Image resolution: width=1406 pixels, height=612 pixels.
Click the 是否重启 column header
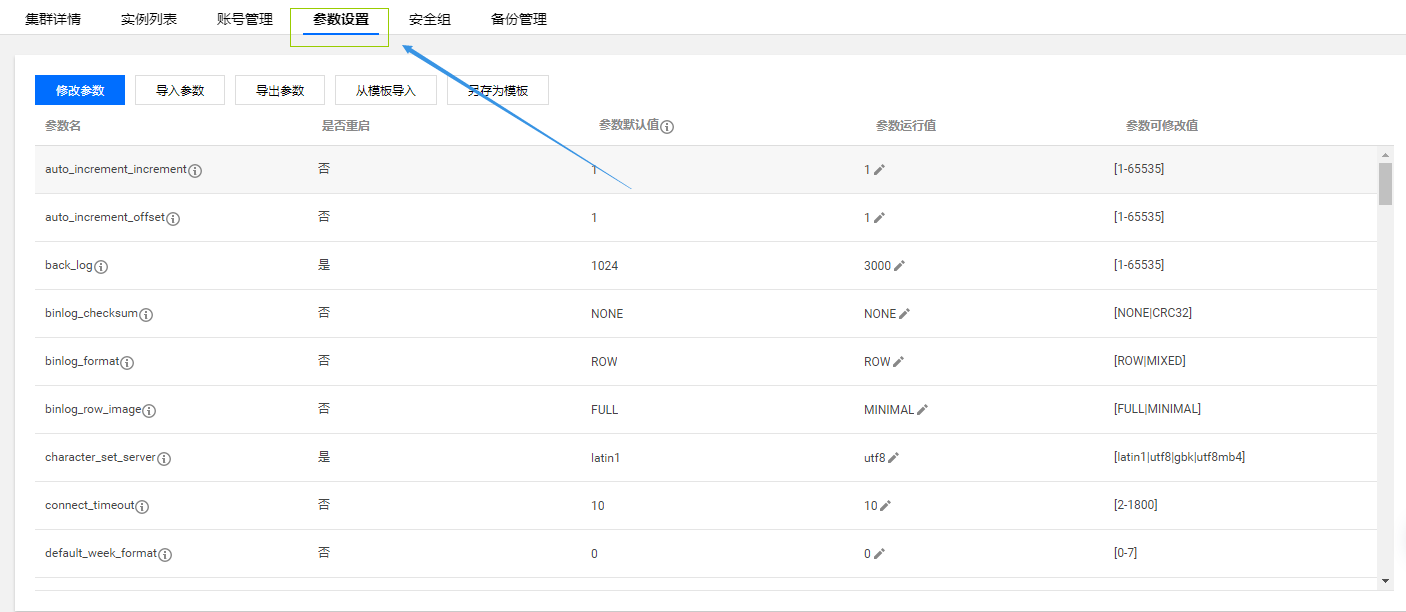point(346,126)
